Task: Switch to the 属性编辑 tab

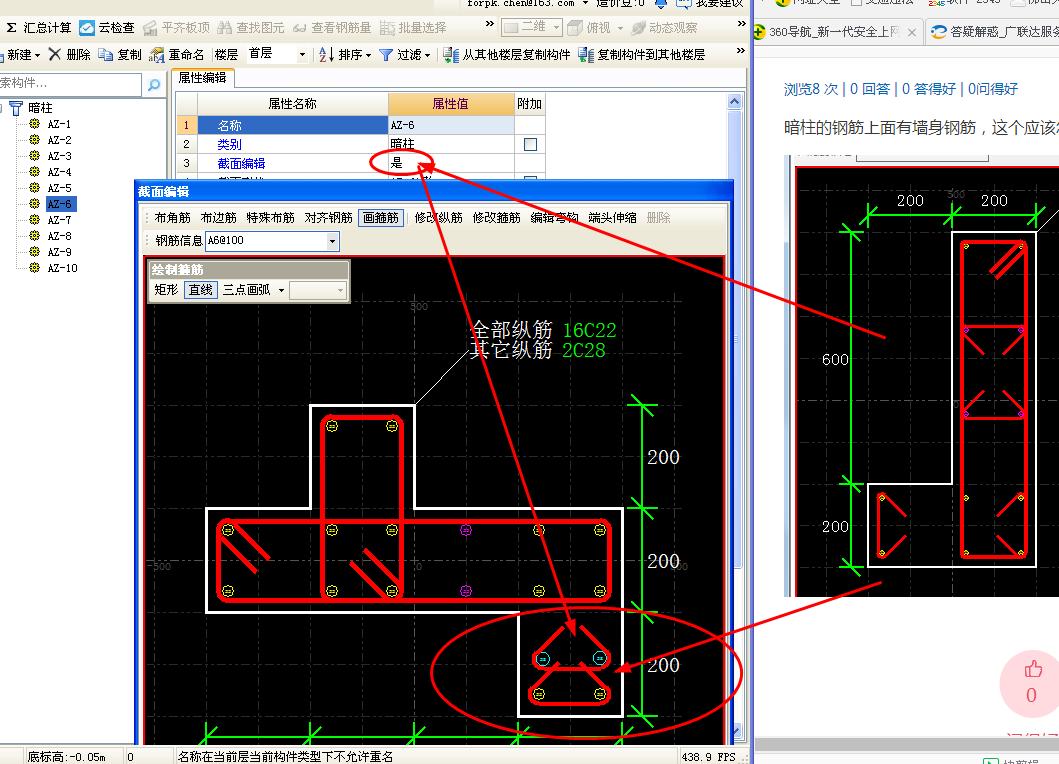Action: pos(202,78)
